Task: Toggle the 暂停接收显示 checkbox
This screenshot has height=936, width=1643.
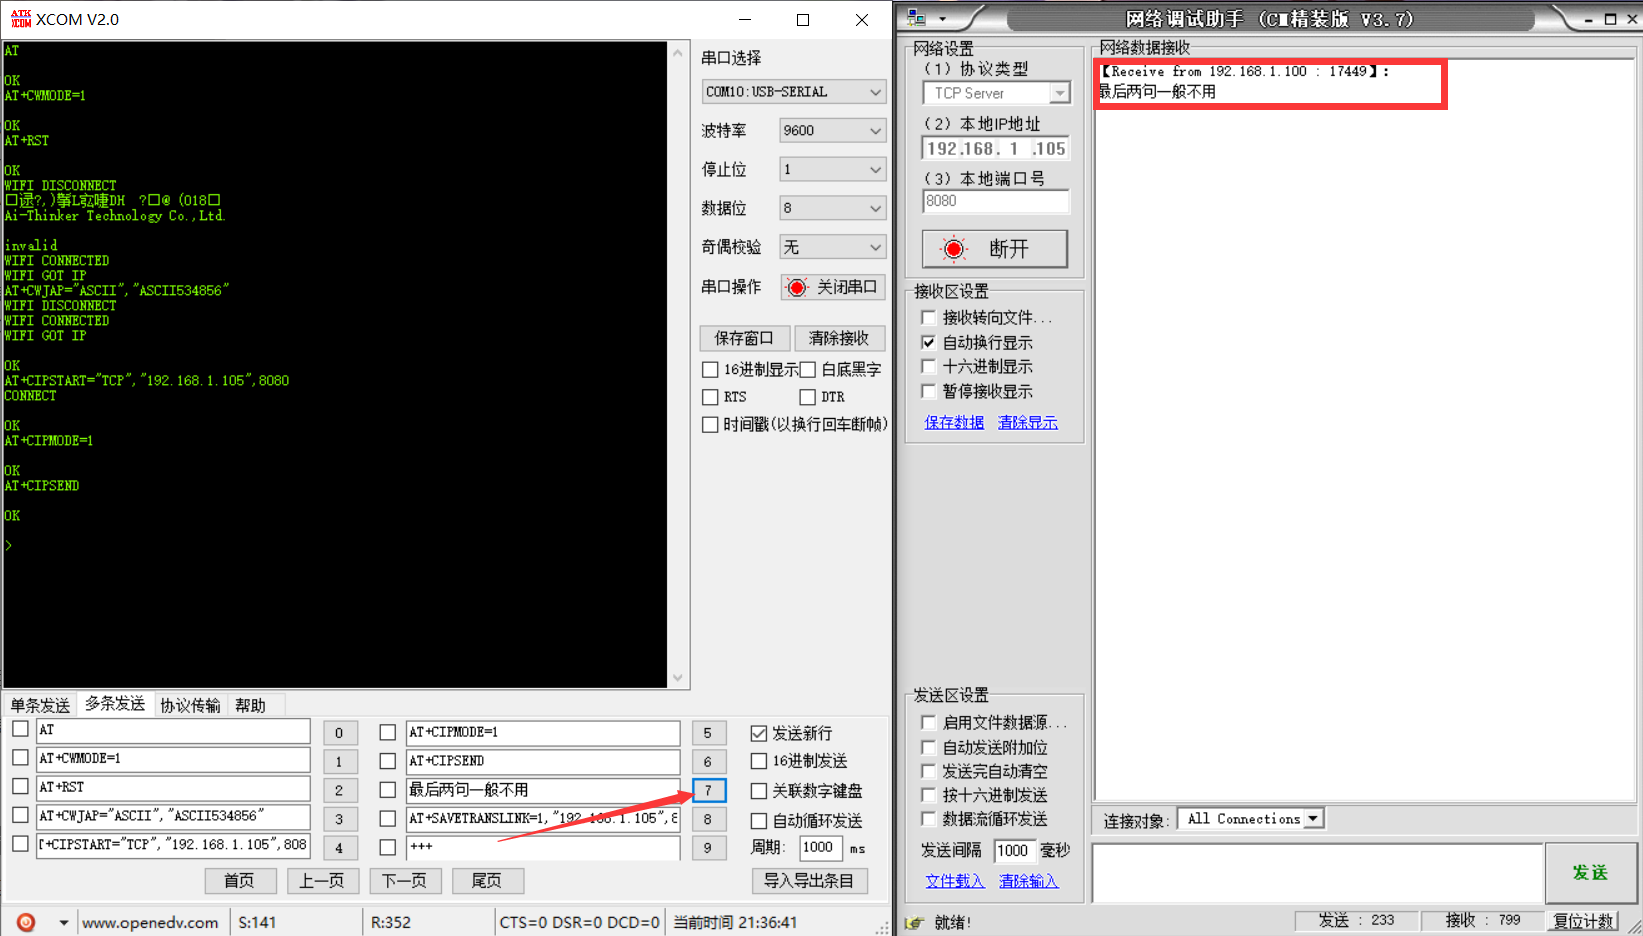Action: coord(929,391)
